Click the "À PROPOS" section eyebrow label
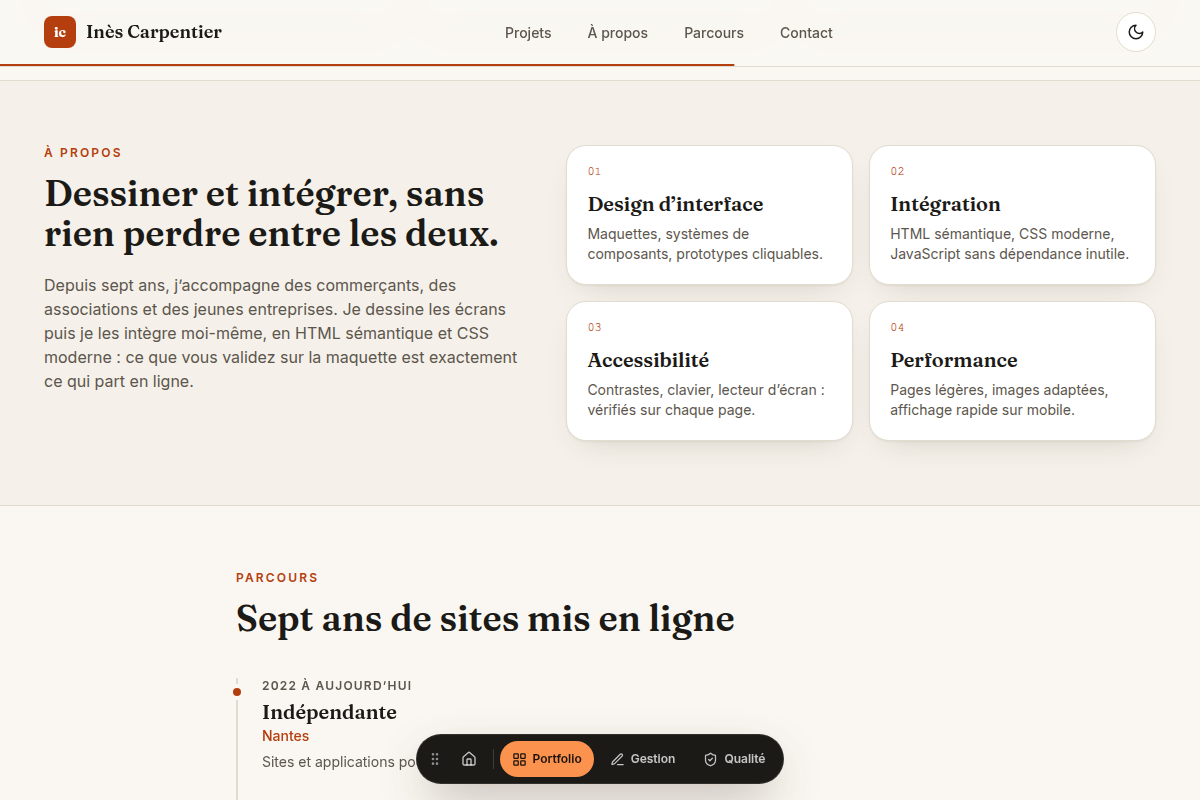Viewport: 1200px width, 800px height. click(83, 153)
